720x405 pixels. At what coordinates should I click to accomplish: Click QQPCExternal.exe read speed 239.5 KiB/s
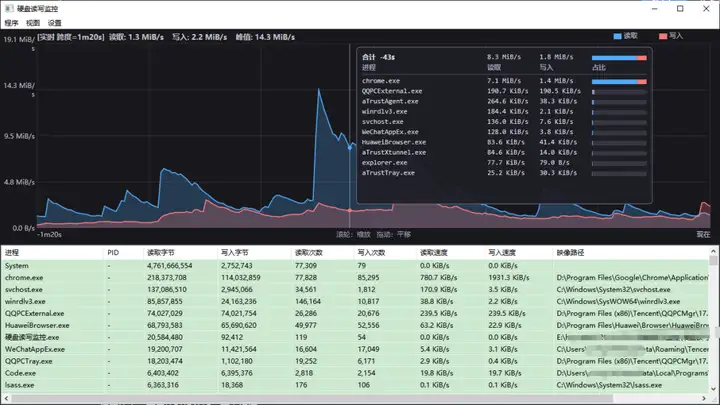(x=439, y=313)
